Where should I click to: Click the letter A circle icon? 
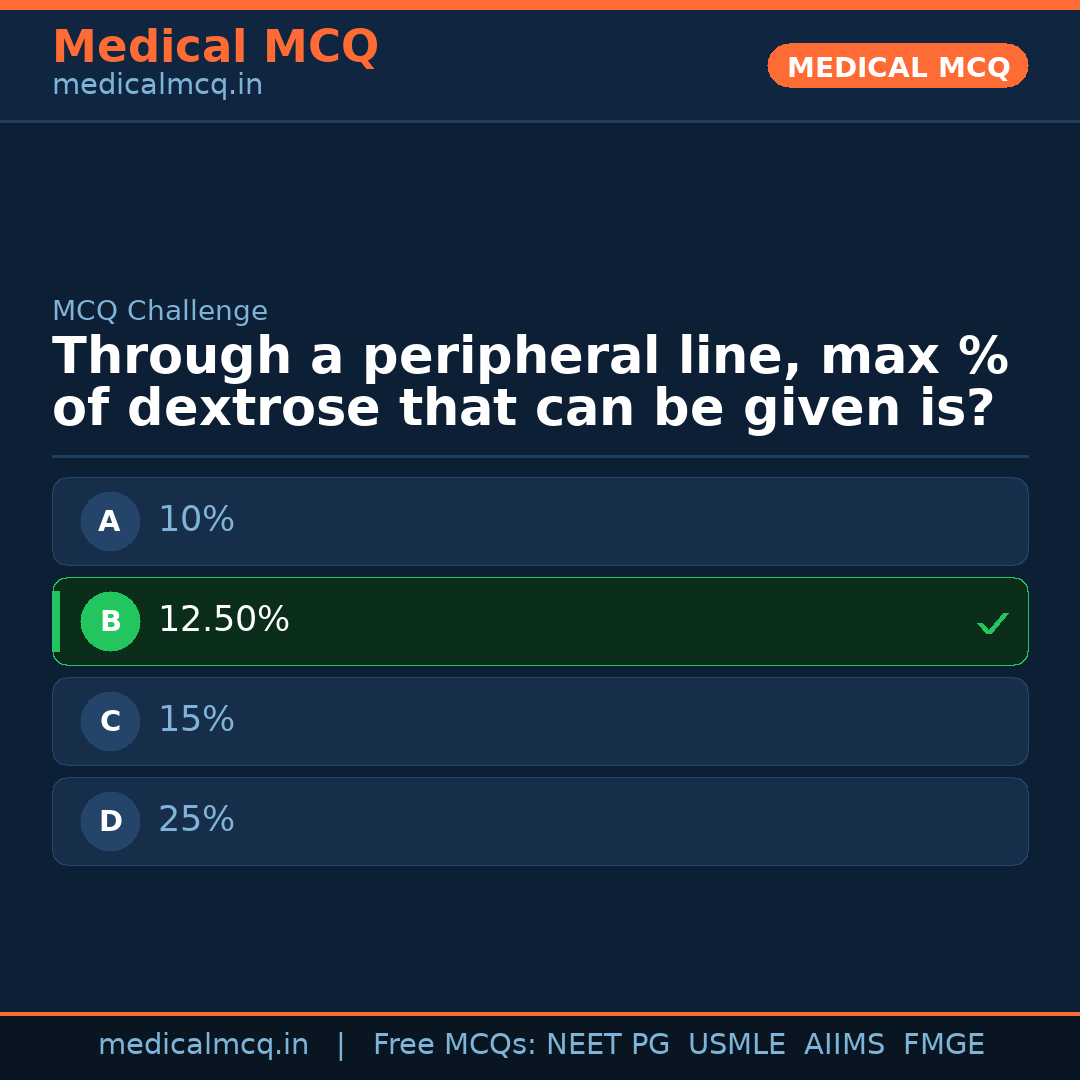(x=110, y=521)
